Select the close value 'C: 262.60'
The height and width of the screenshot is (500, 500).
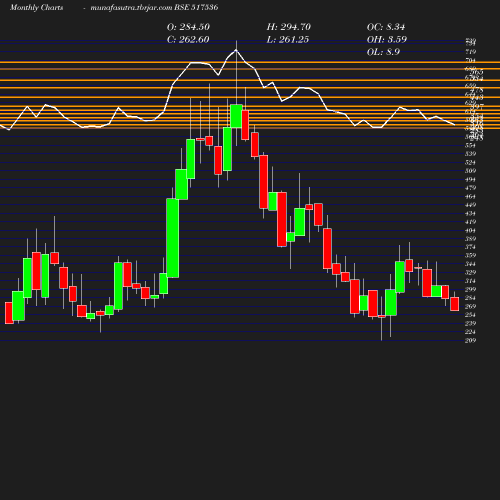(188, 40)
